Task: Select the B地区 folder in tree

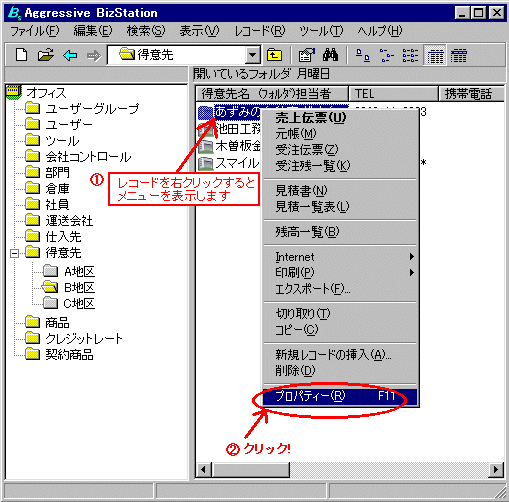Action: coord(79,287)
